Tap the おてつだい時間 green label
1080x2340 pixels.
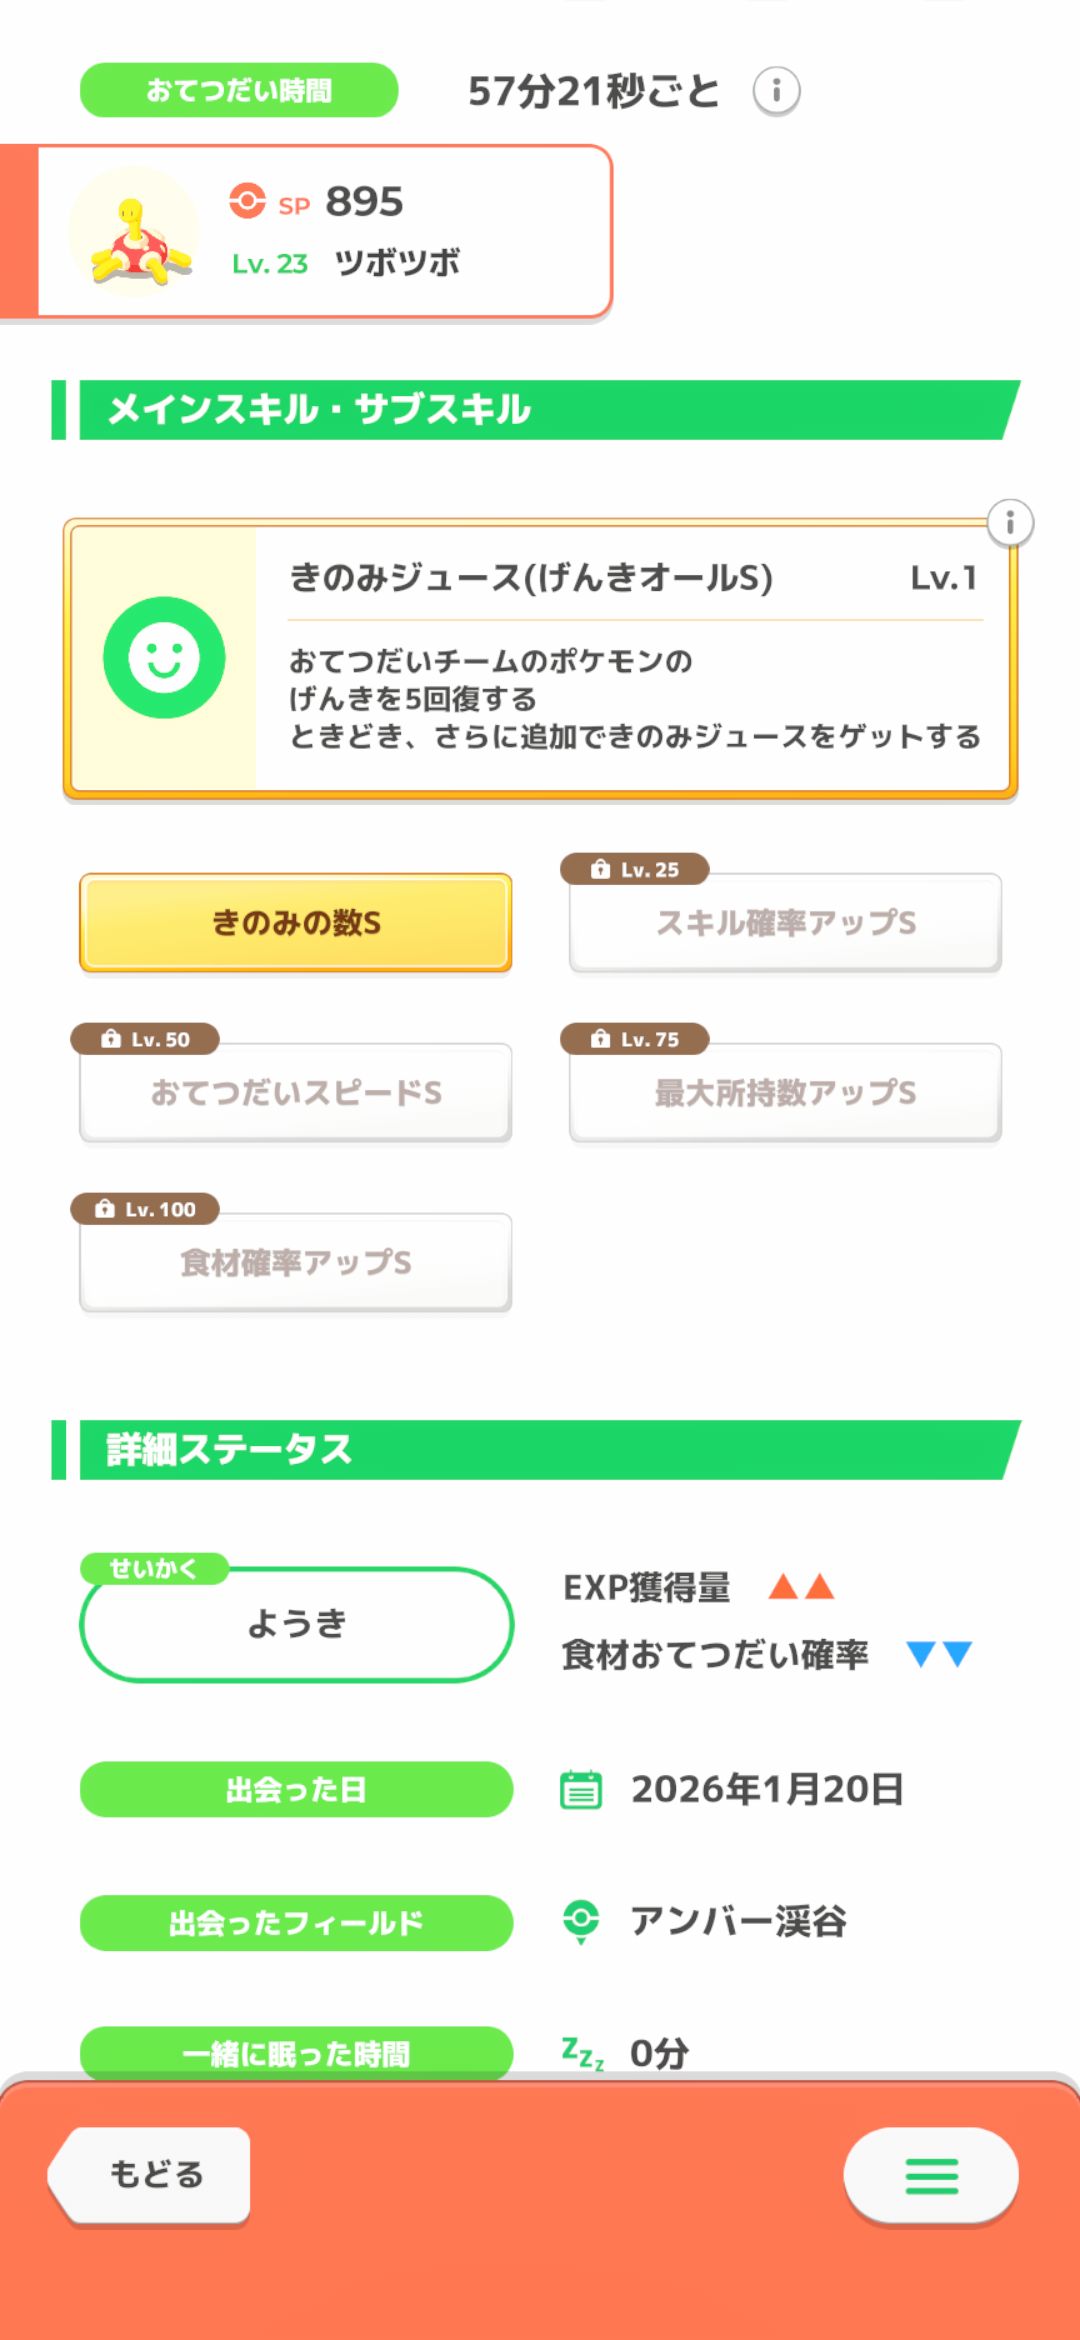[239, 91]
